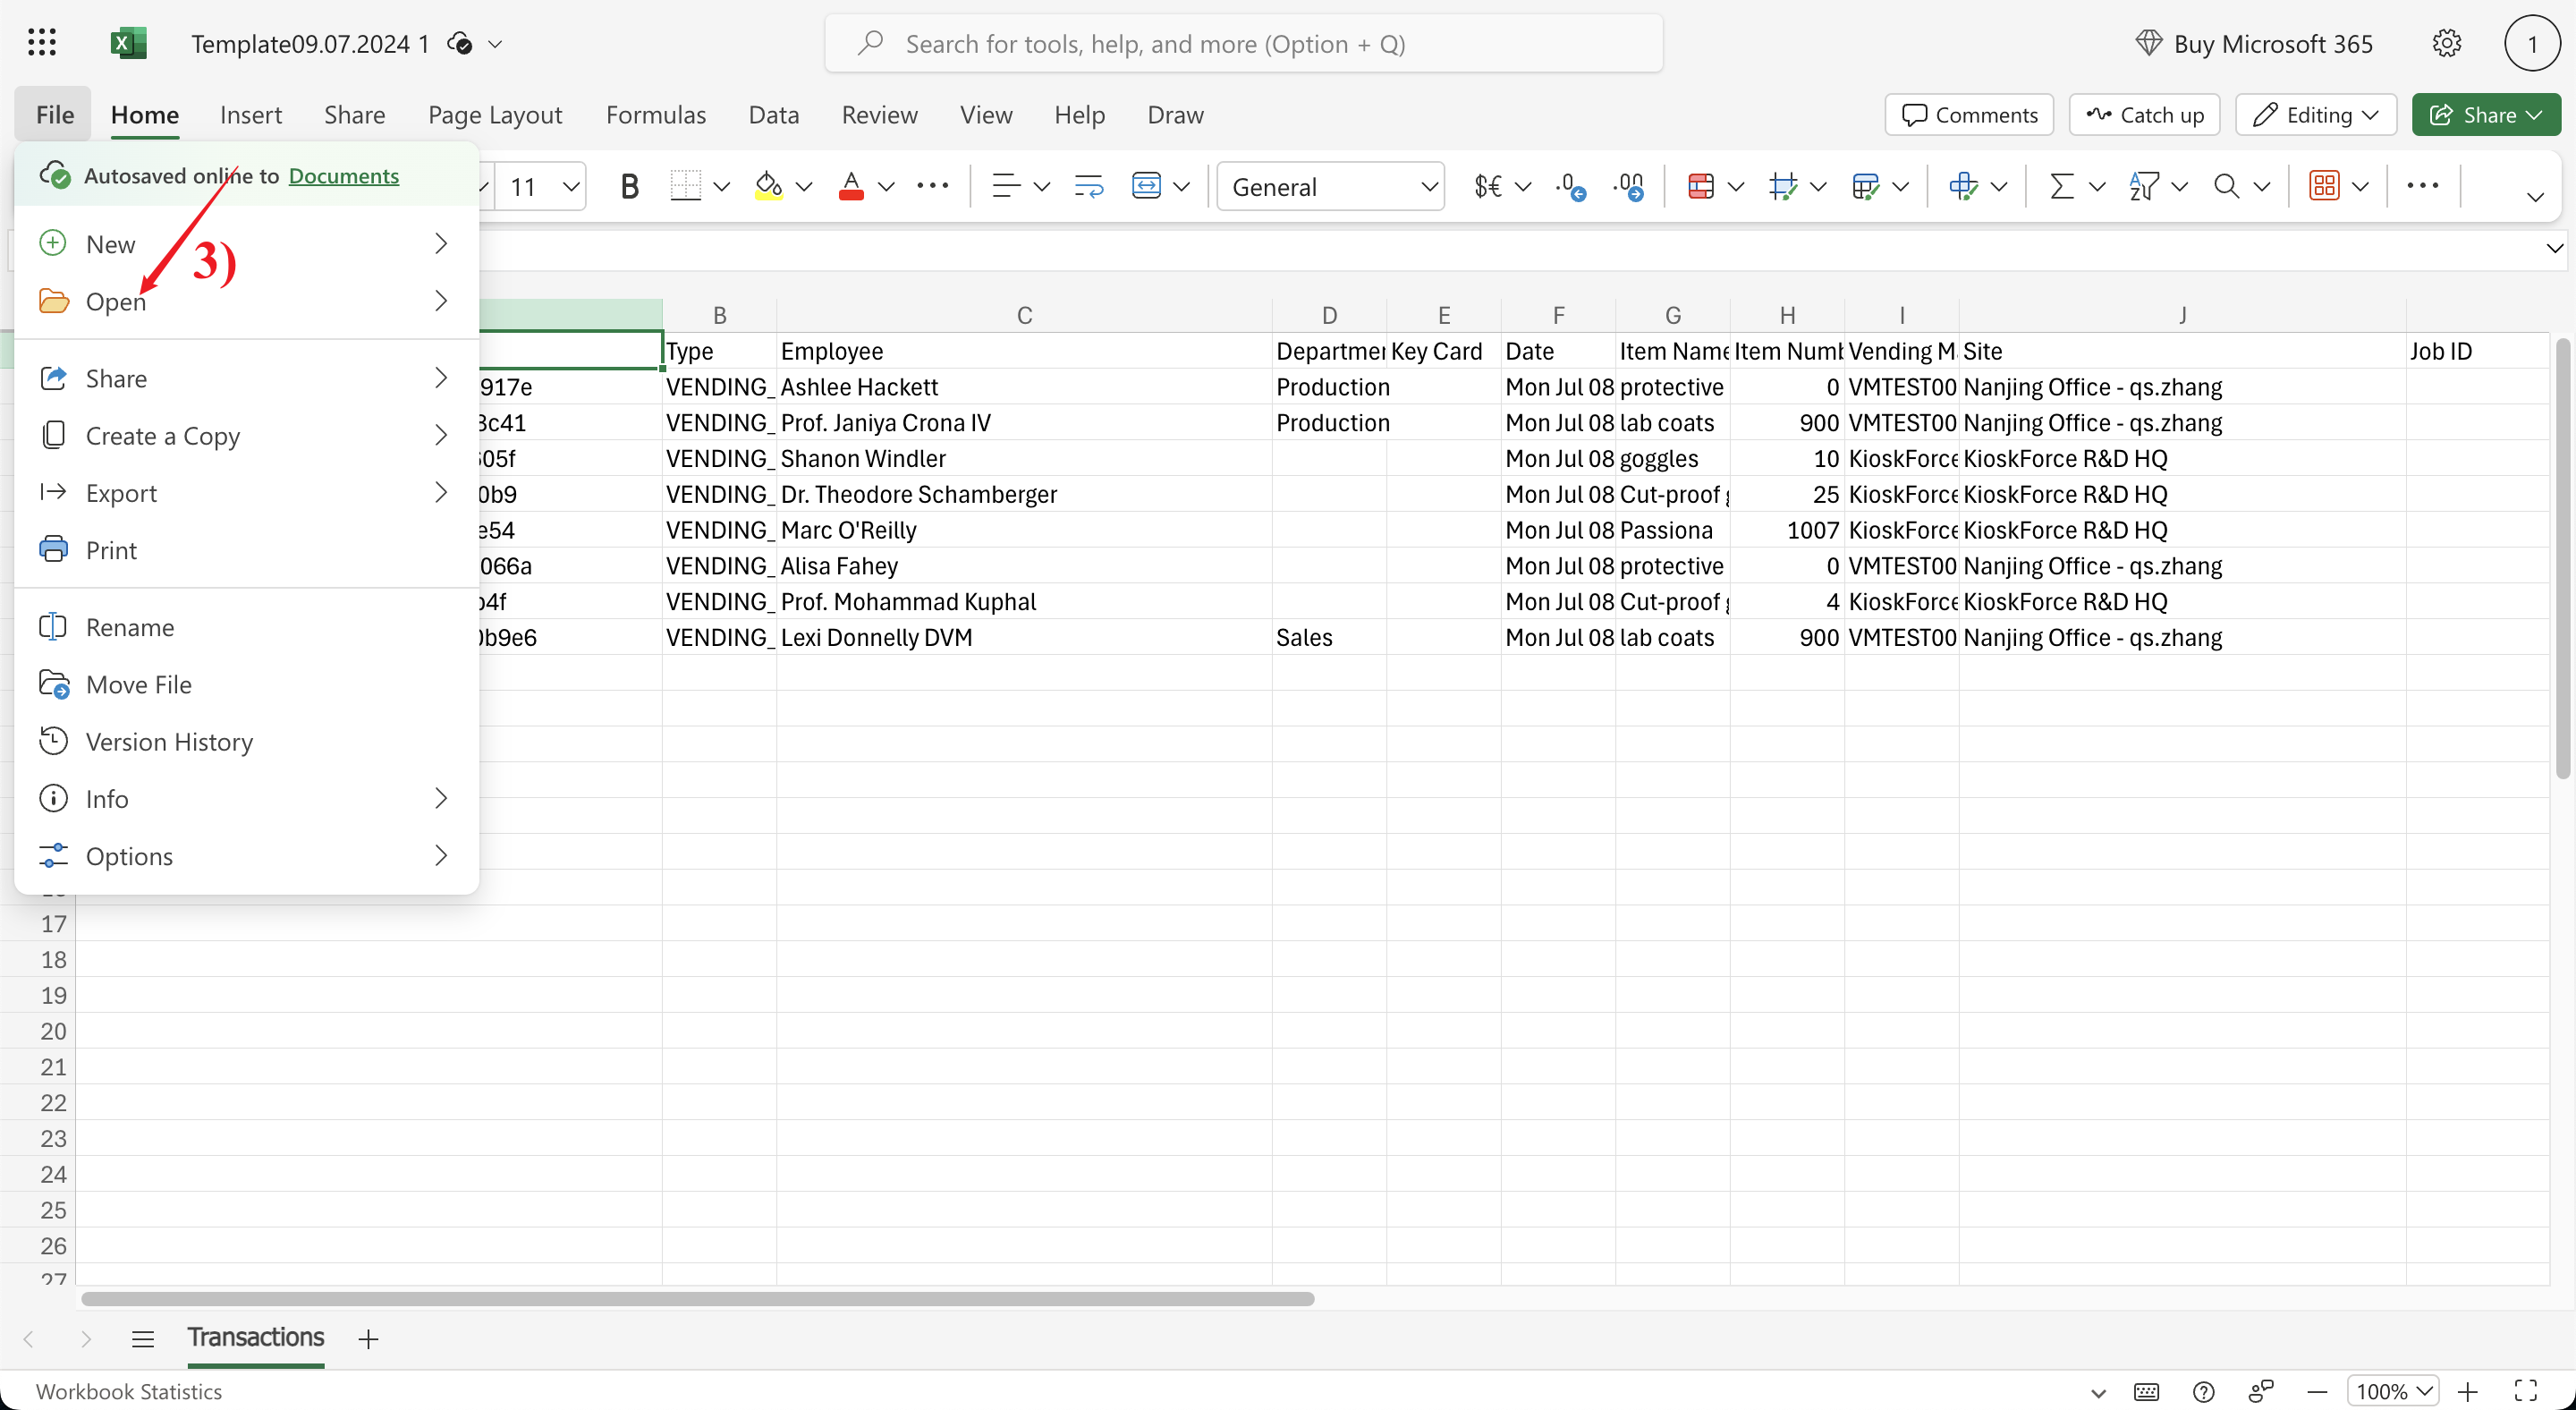Open the Documents link
This screenshot has width=2576, height=1410.
pos(344,175)
